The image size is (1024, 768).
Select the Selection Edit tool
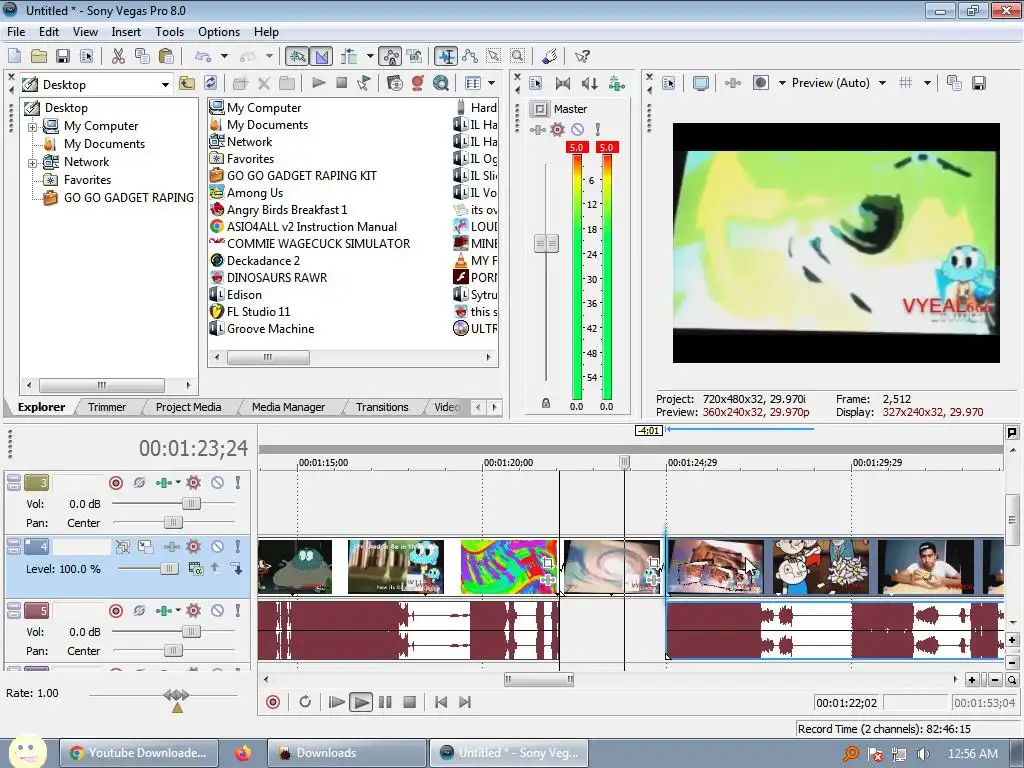tap(494, 56)
